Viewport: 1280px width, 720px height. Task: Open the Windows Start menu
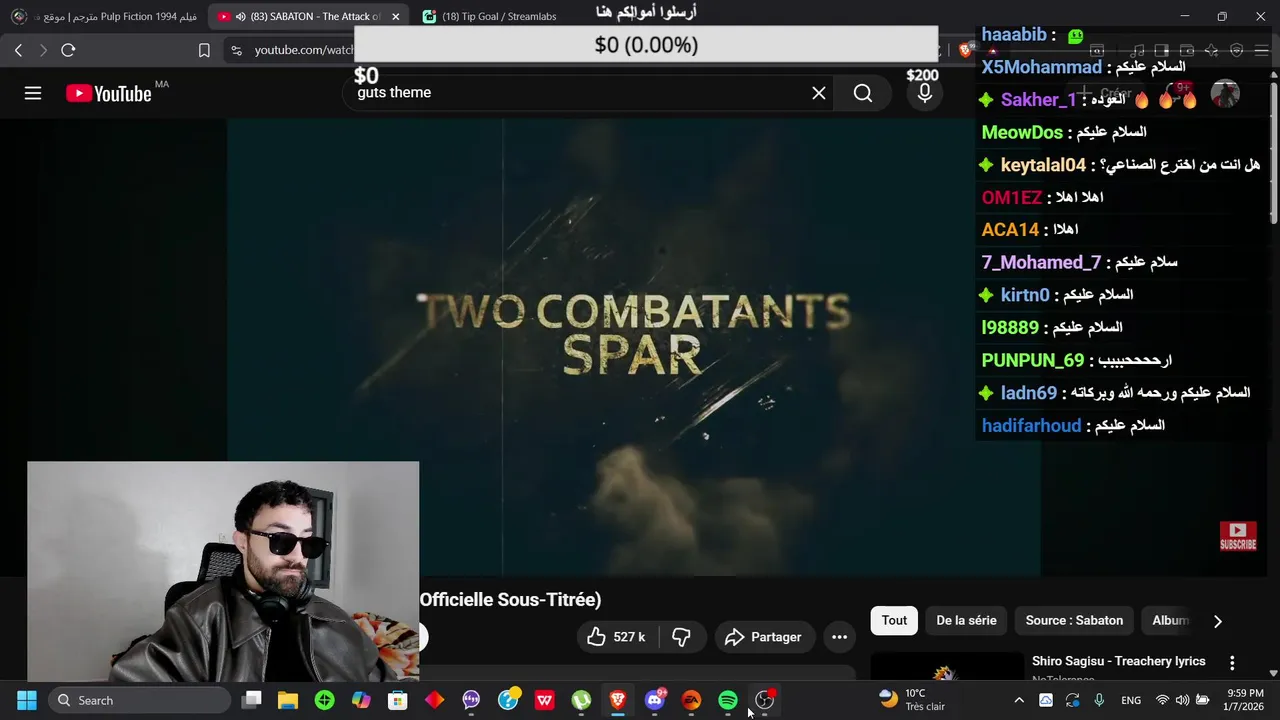click(26, 700)
